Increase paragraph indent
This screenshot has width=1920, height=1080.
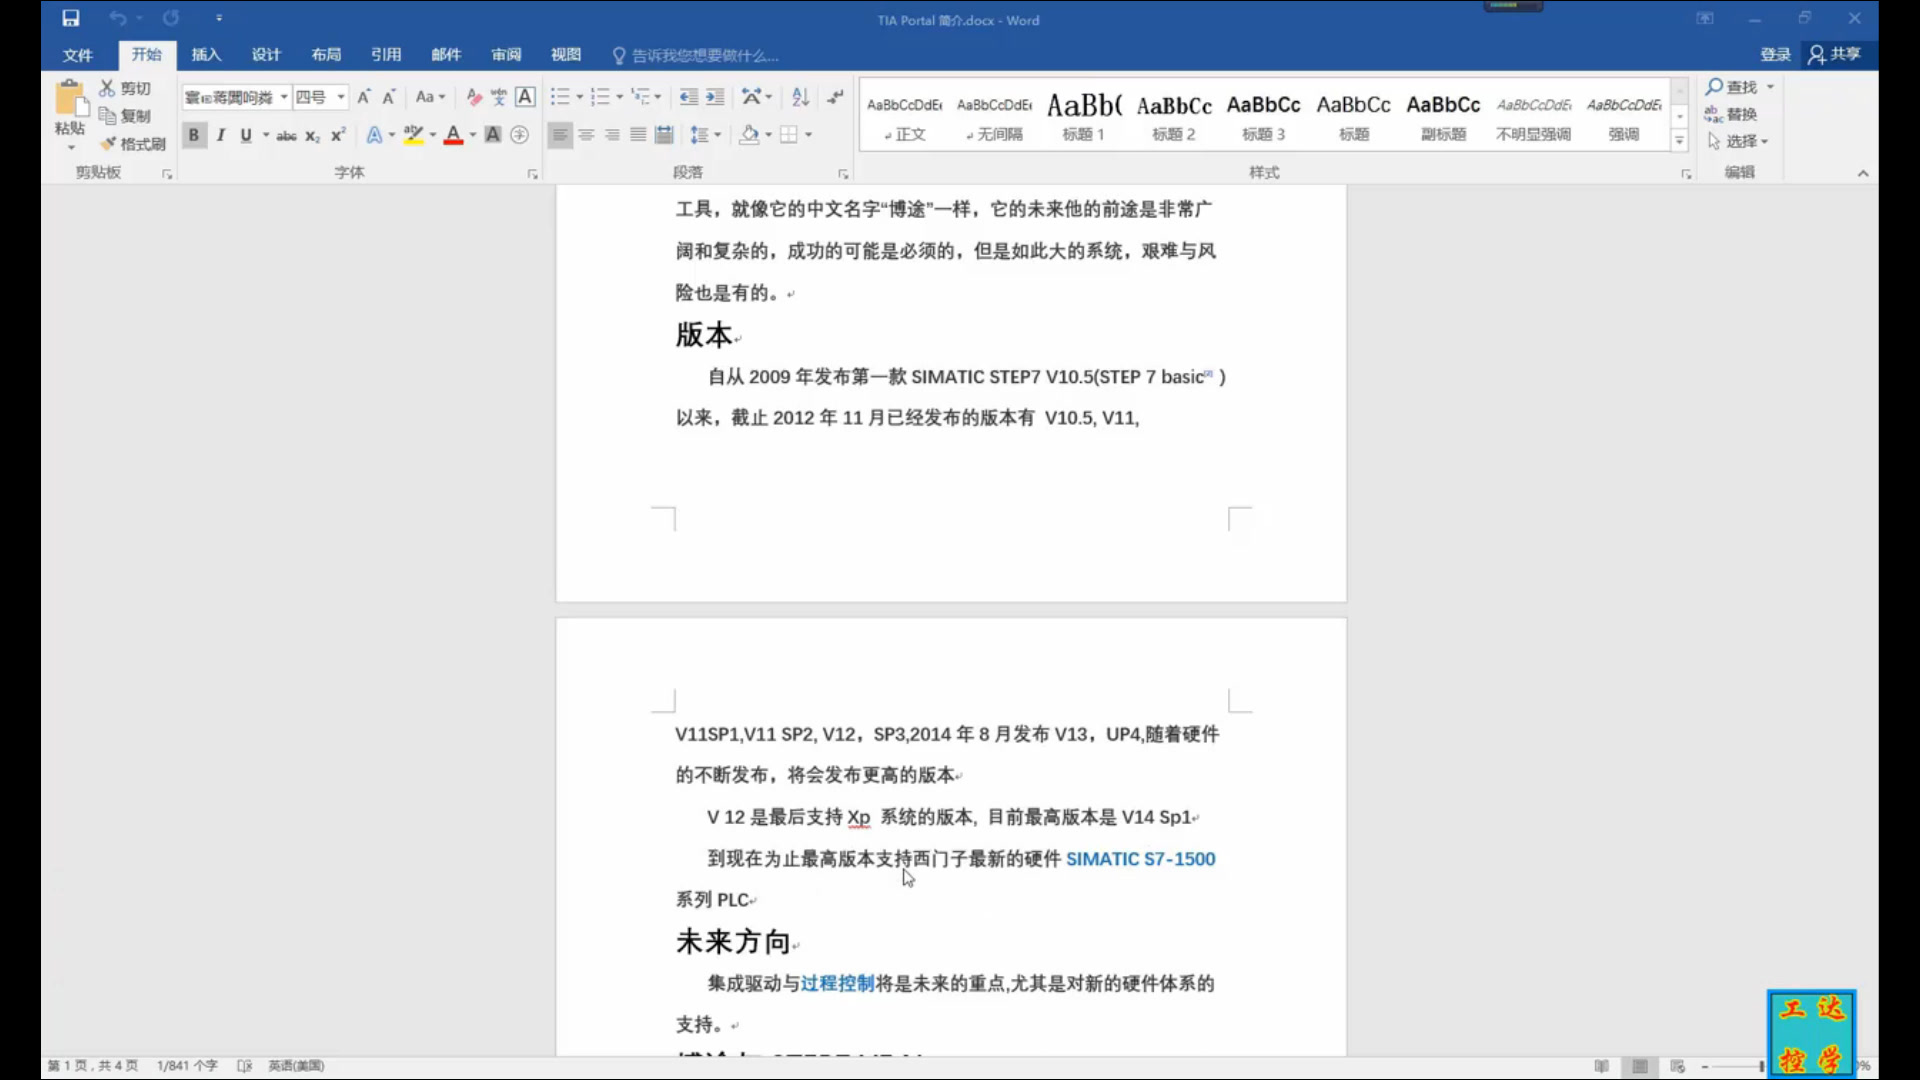pos(715,97)
